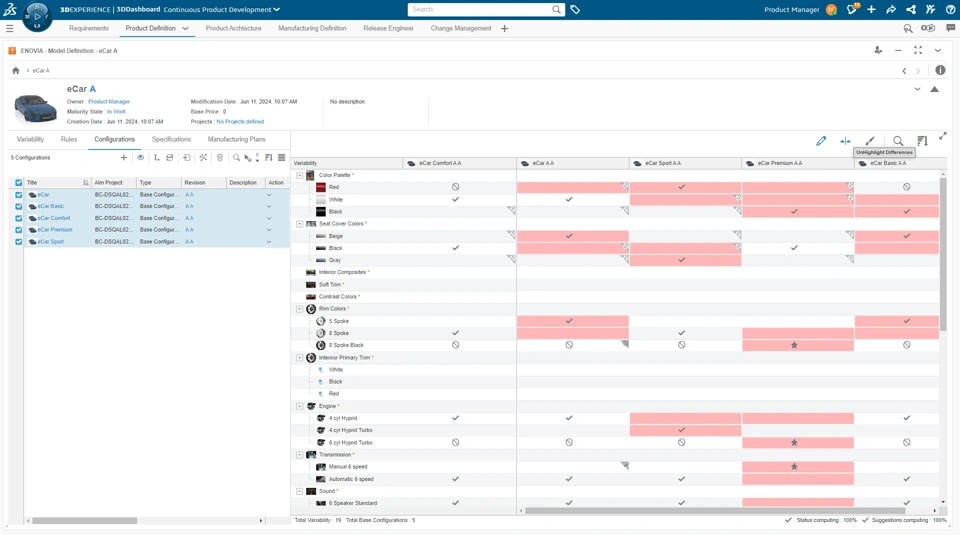The height and width of the screenshot is (535, 960).
Task: Open the Help question mark icon
Action: coord(950,9)
